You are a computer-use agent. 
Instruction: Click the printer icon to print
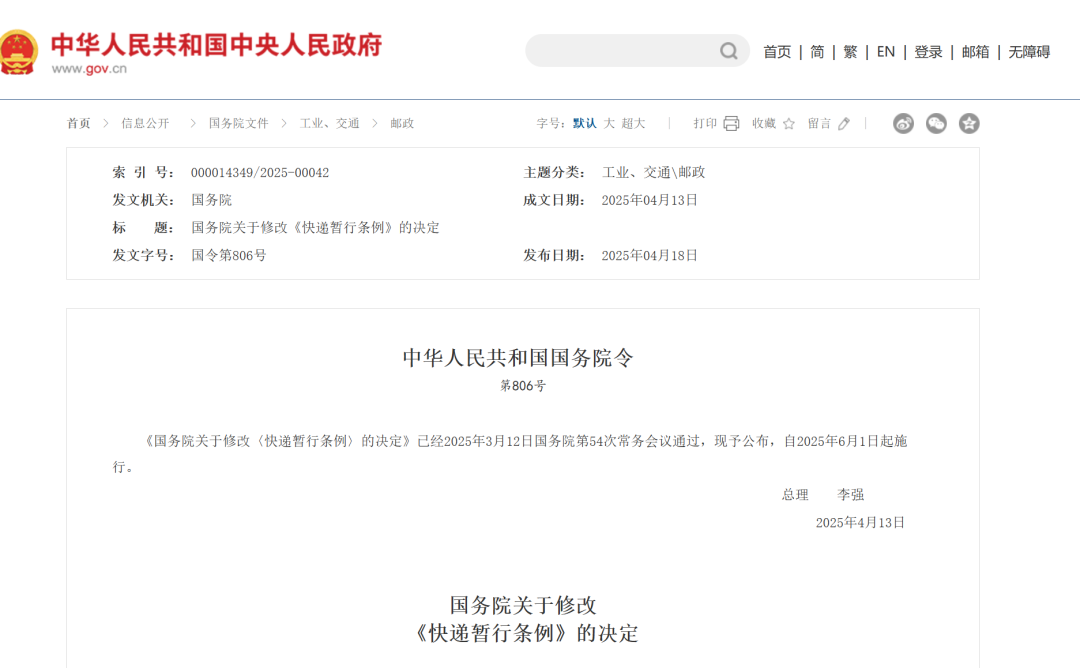(x=732, y=123)
